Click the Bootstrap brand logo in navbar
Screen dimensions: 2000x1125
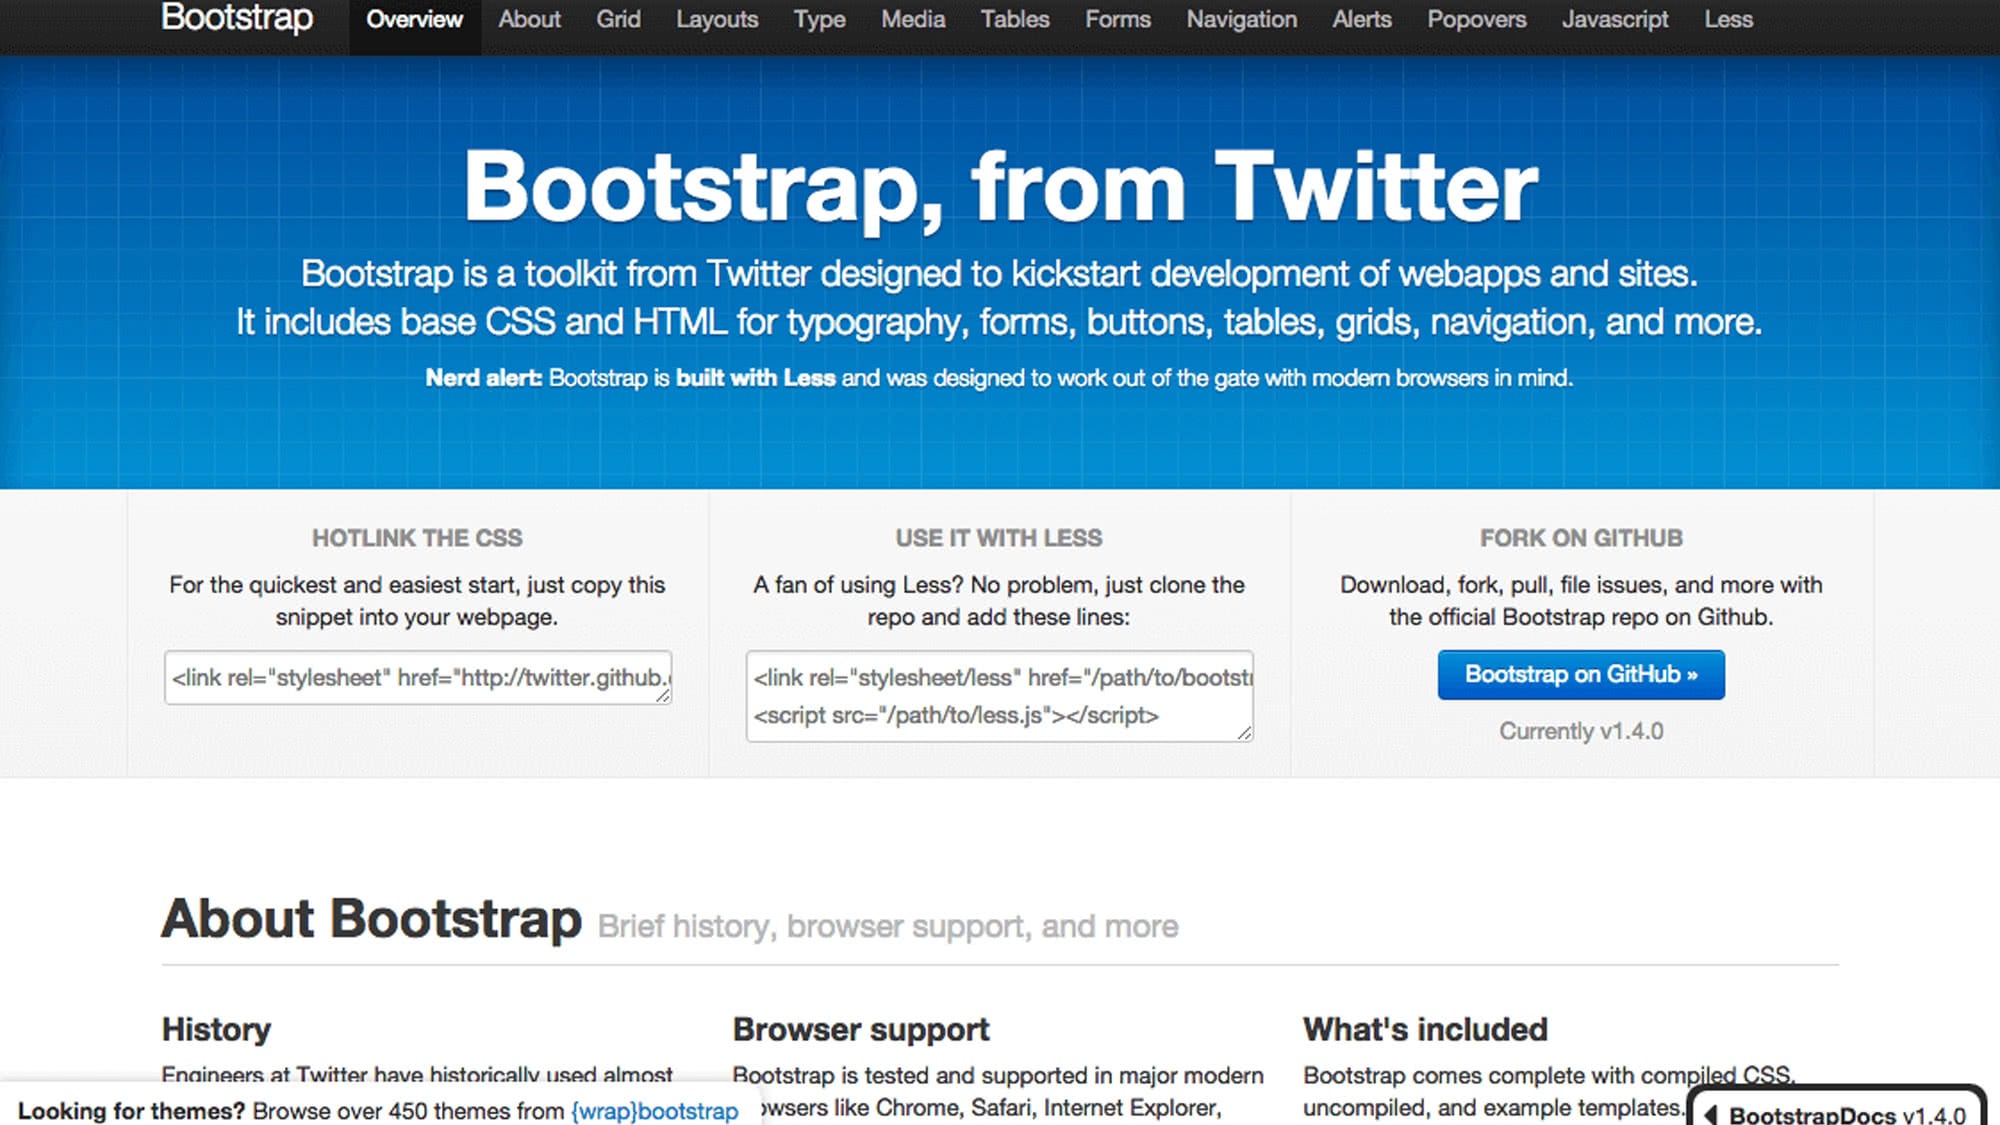pos(237,18)
